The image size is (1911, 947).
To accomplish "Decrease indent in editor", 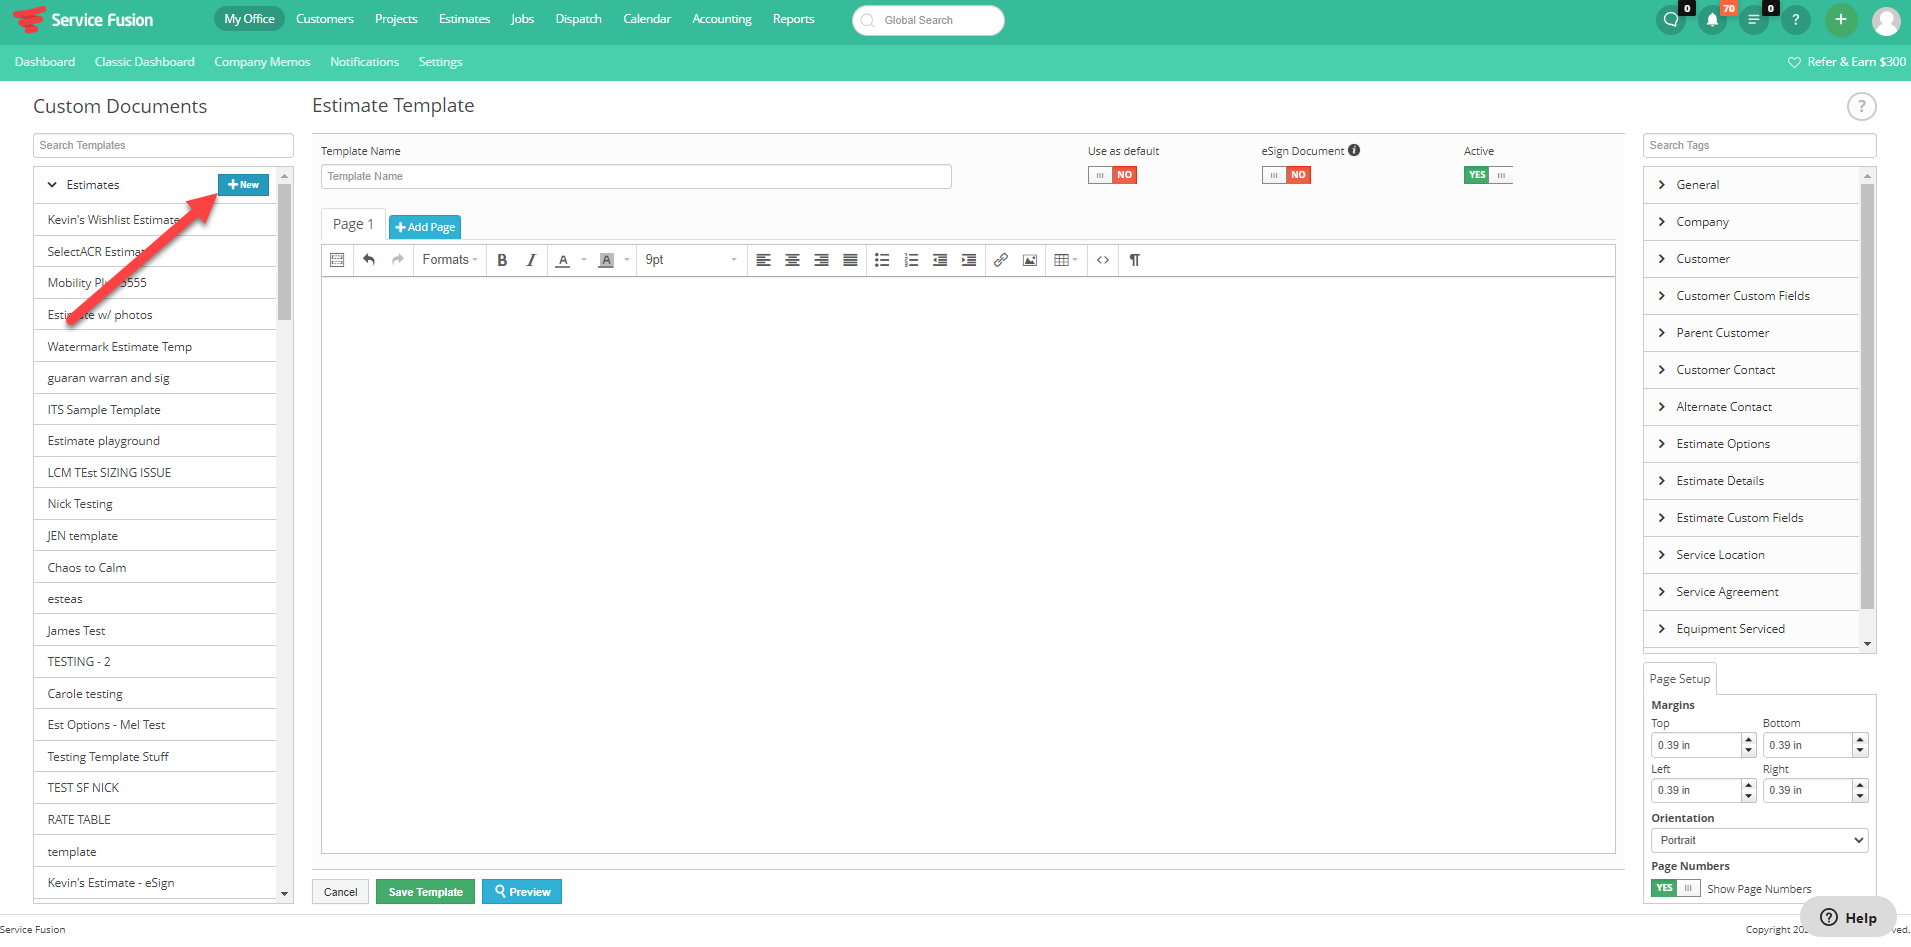I will tap(940, 260).
